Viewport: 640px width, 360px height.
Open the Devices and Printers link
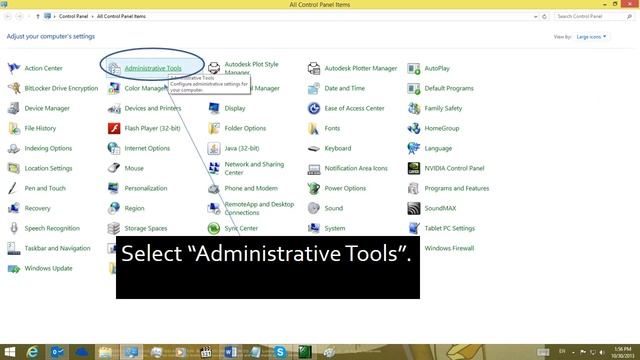153,108
